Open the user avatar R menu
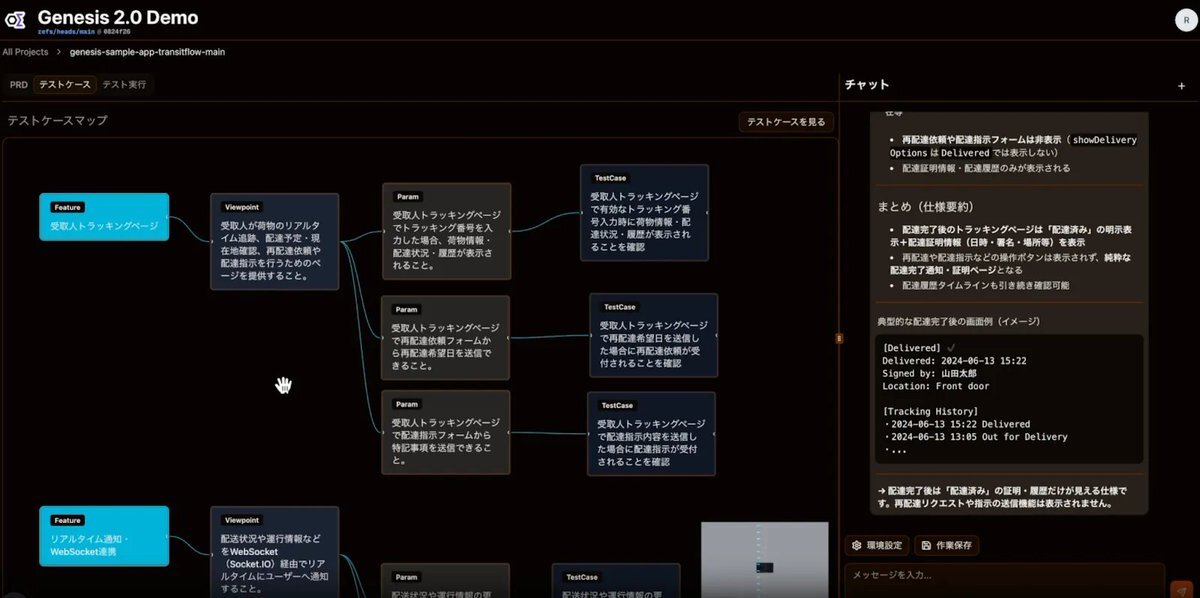This screenshot has height=598, width=1200. click(x=1186, y=20)
